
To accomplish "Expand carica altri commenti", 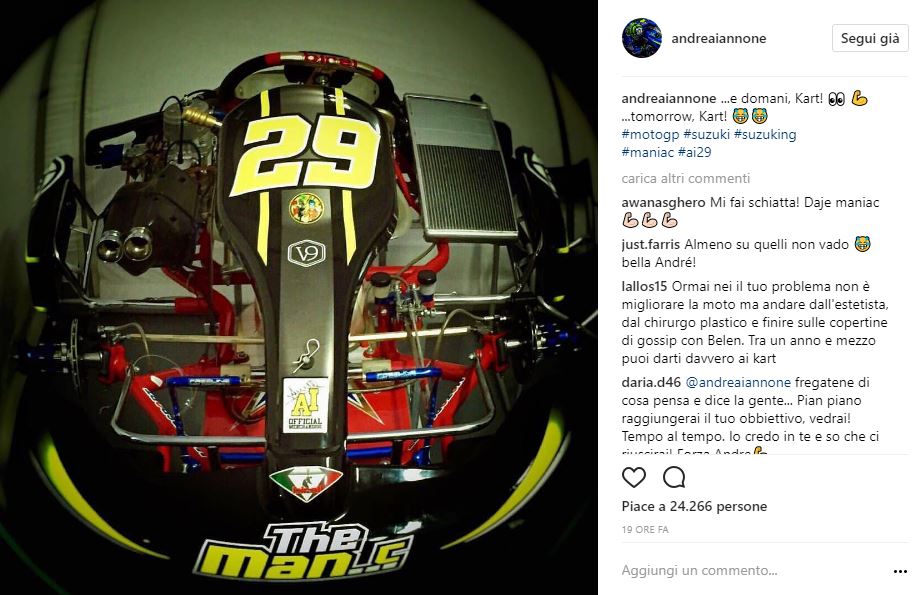I will (686, 178).
